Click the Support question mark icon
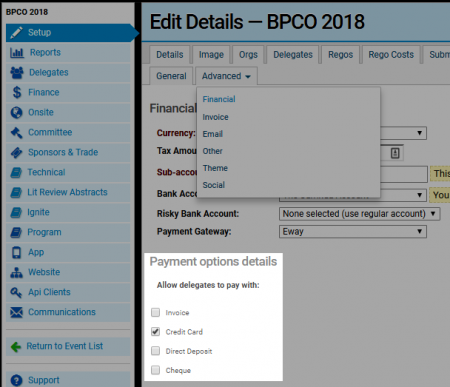The image size is (450, 387). click(16, 380)
